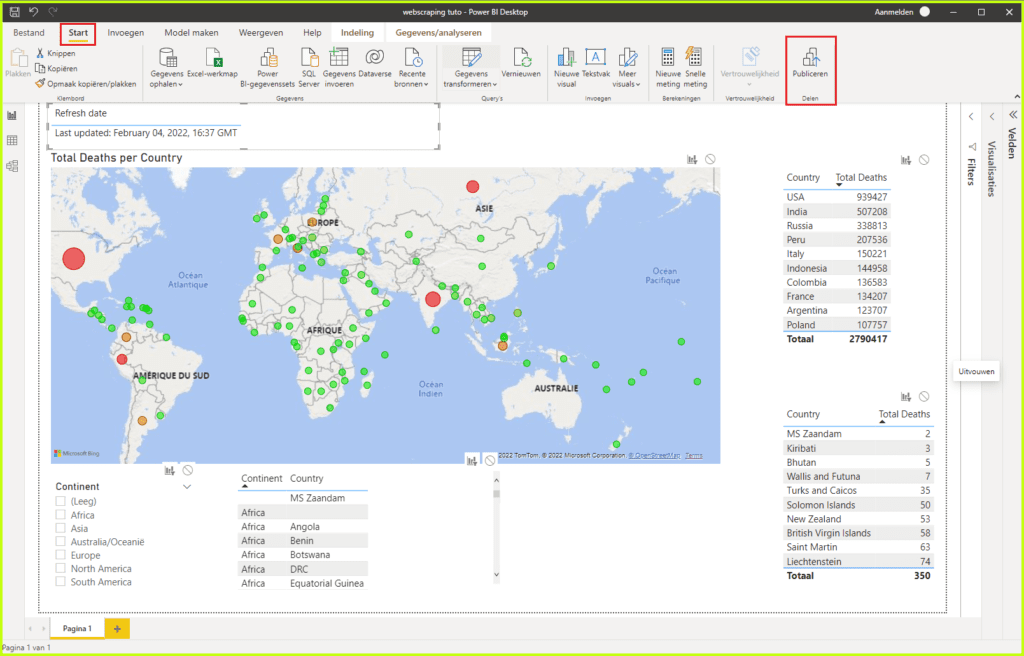Viewport: 1024px width, 656px height.
Task: Click the Gegevens invoeren table icon
Action: click(x=338, y=57)
